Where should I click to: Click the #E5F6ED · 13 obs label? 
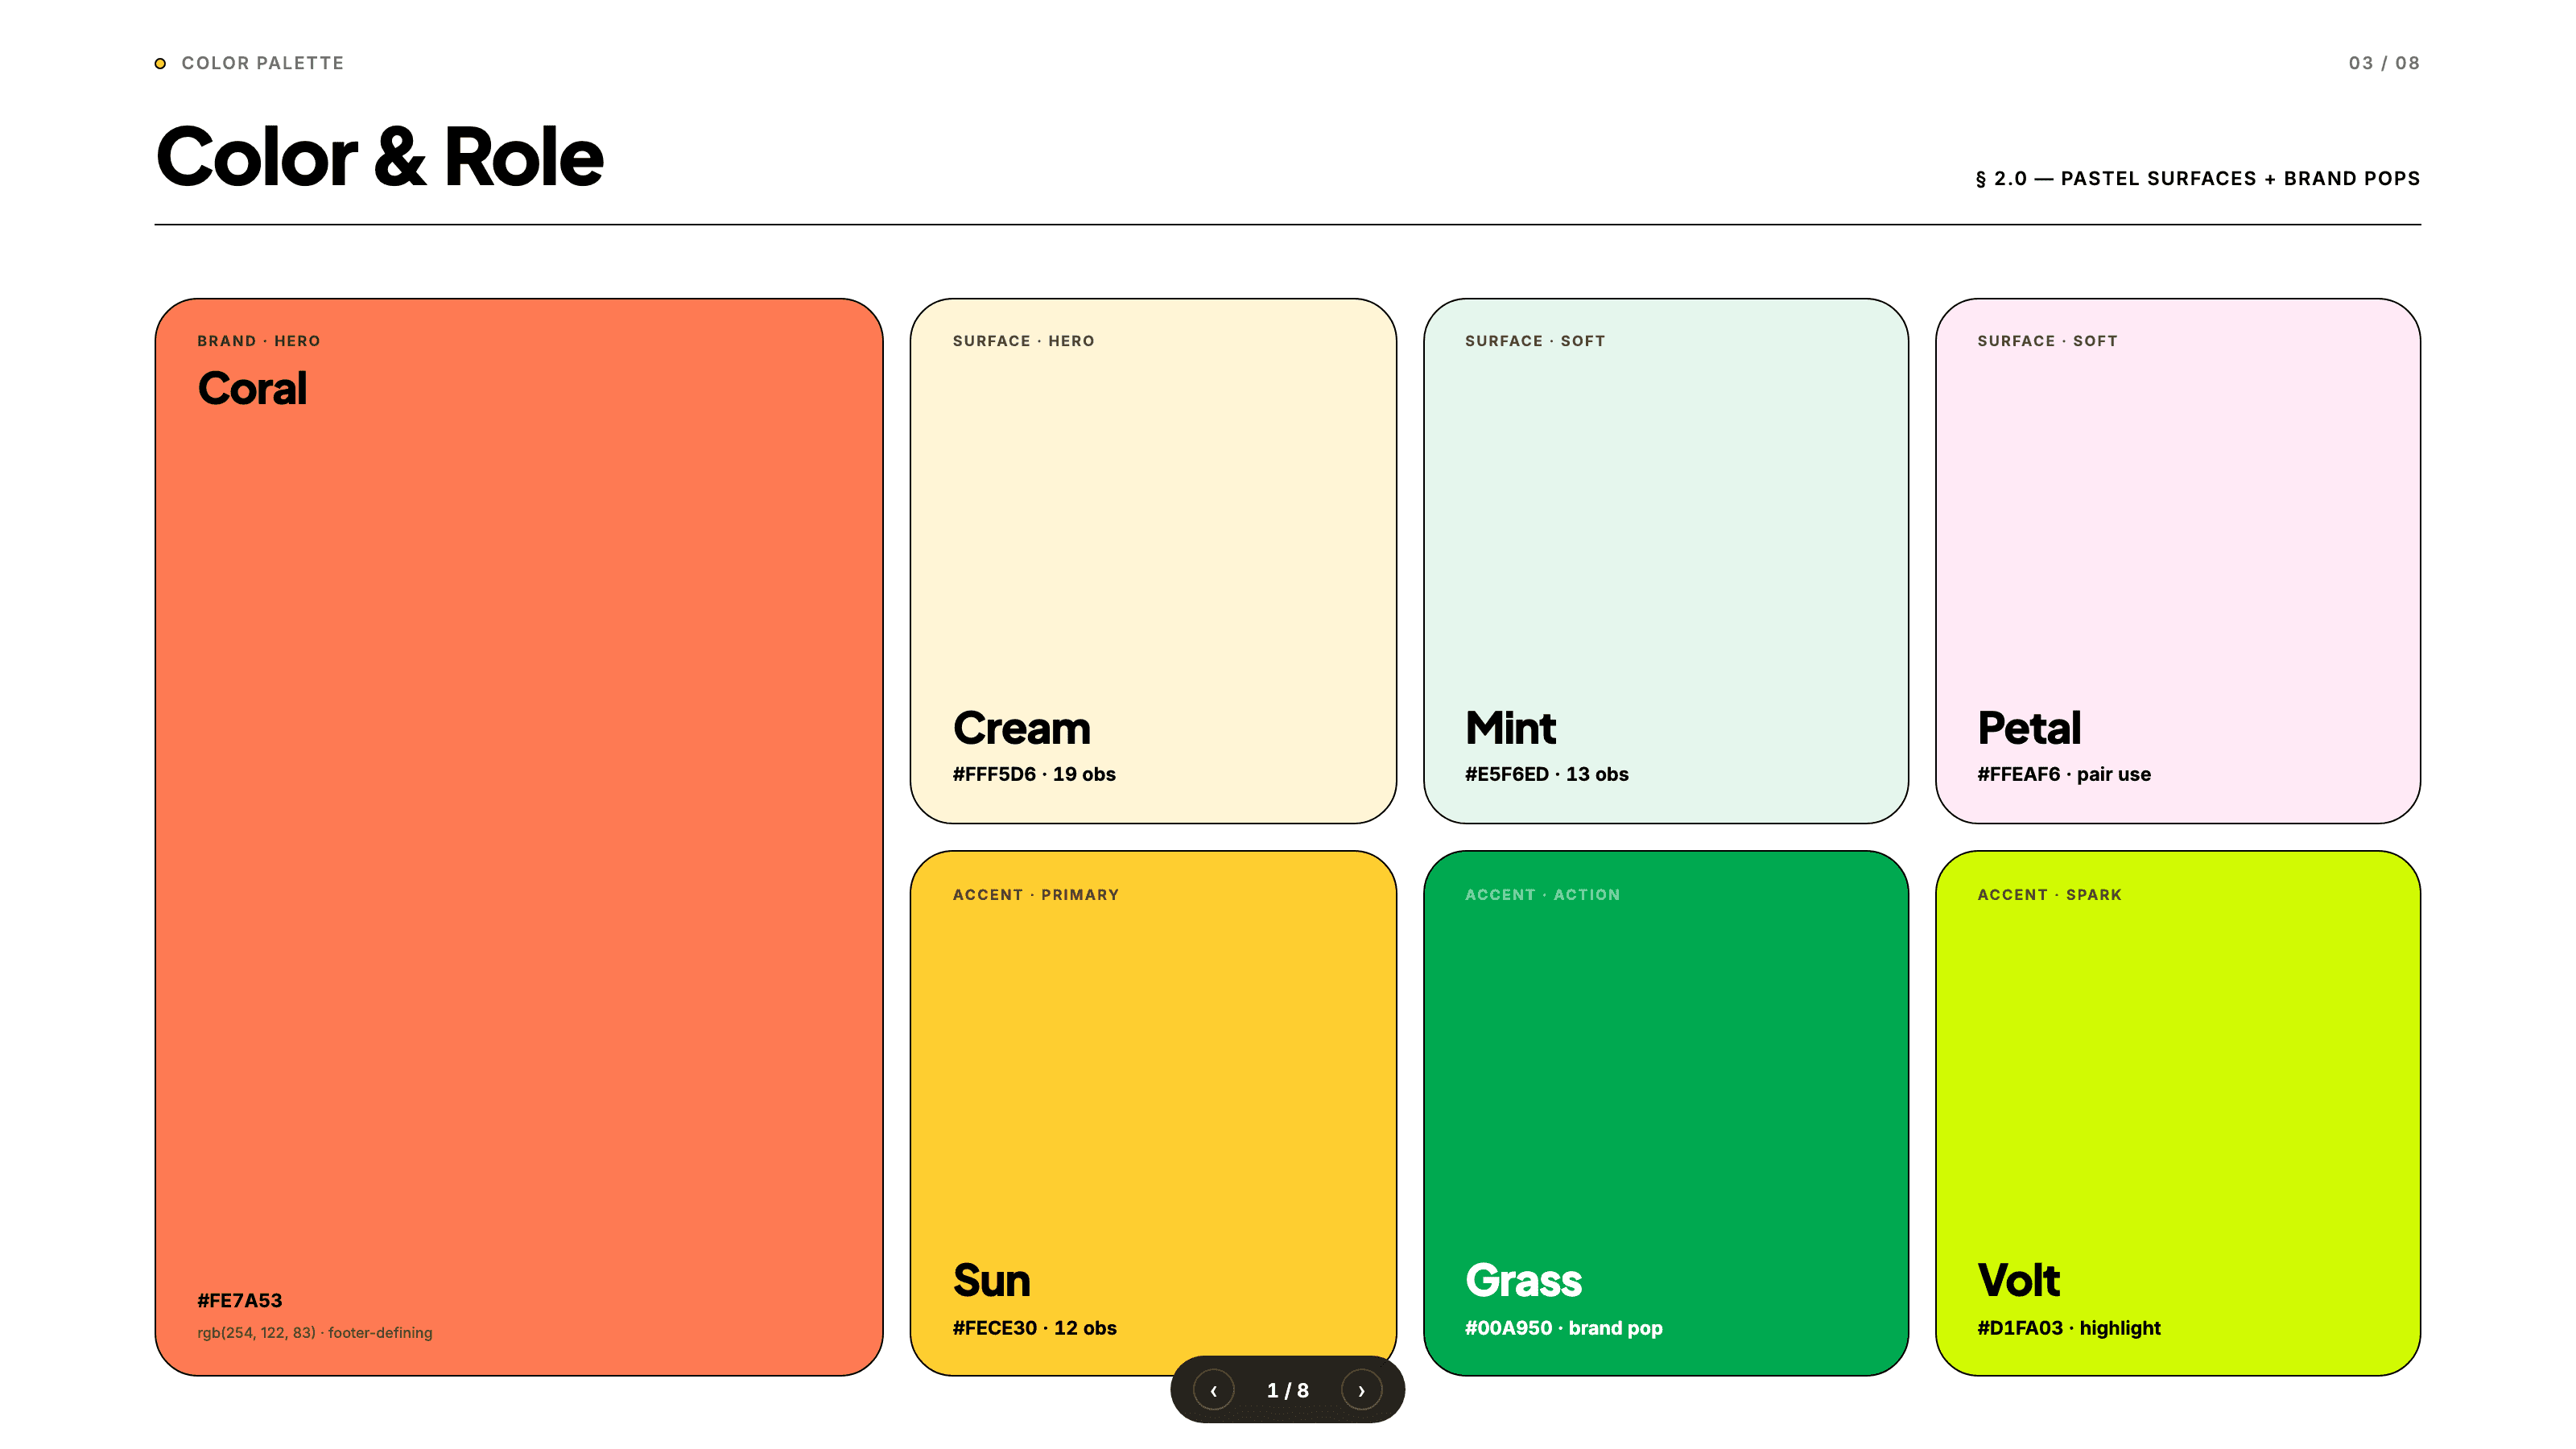(x=1546, y=774)
